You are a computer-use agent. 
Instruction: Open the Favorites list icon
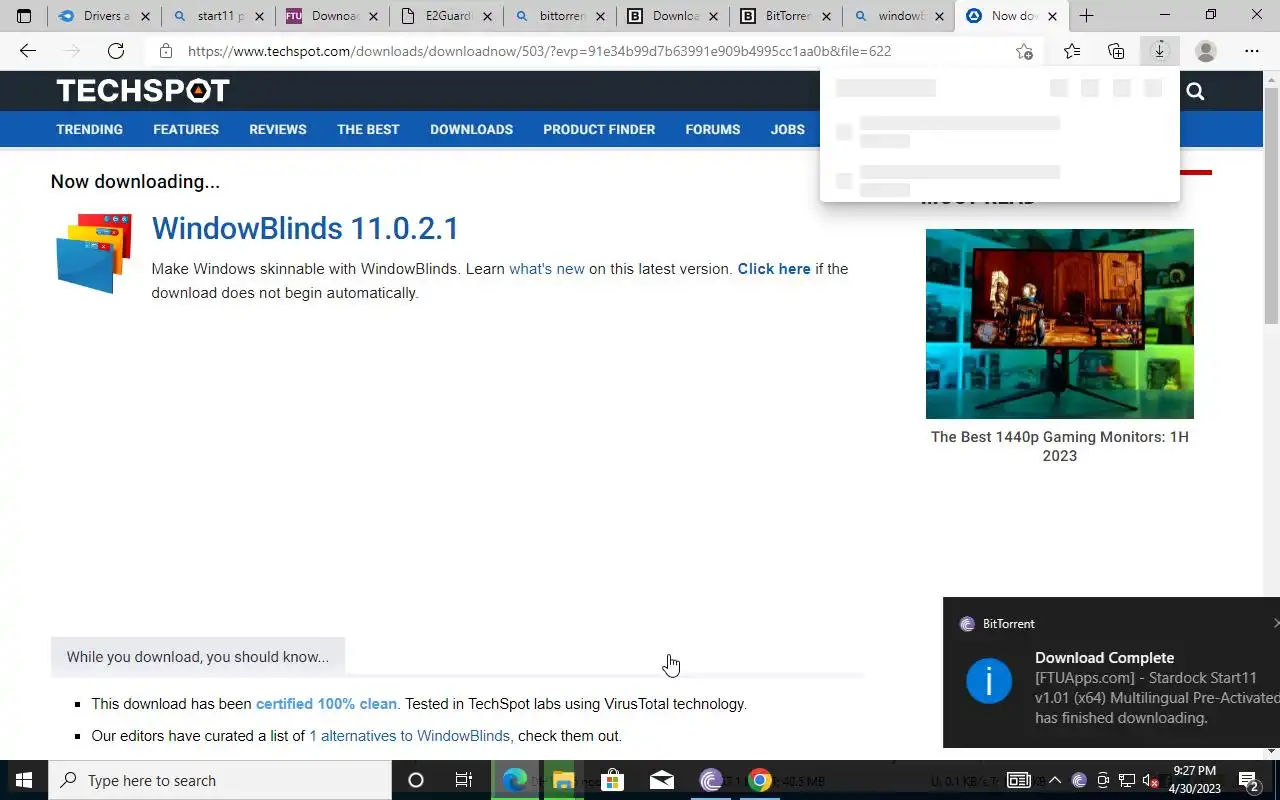click(1072, 51)
